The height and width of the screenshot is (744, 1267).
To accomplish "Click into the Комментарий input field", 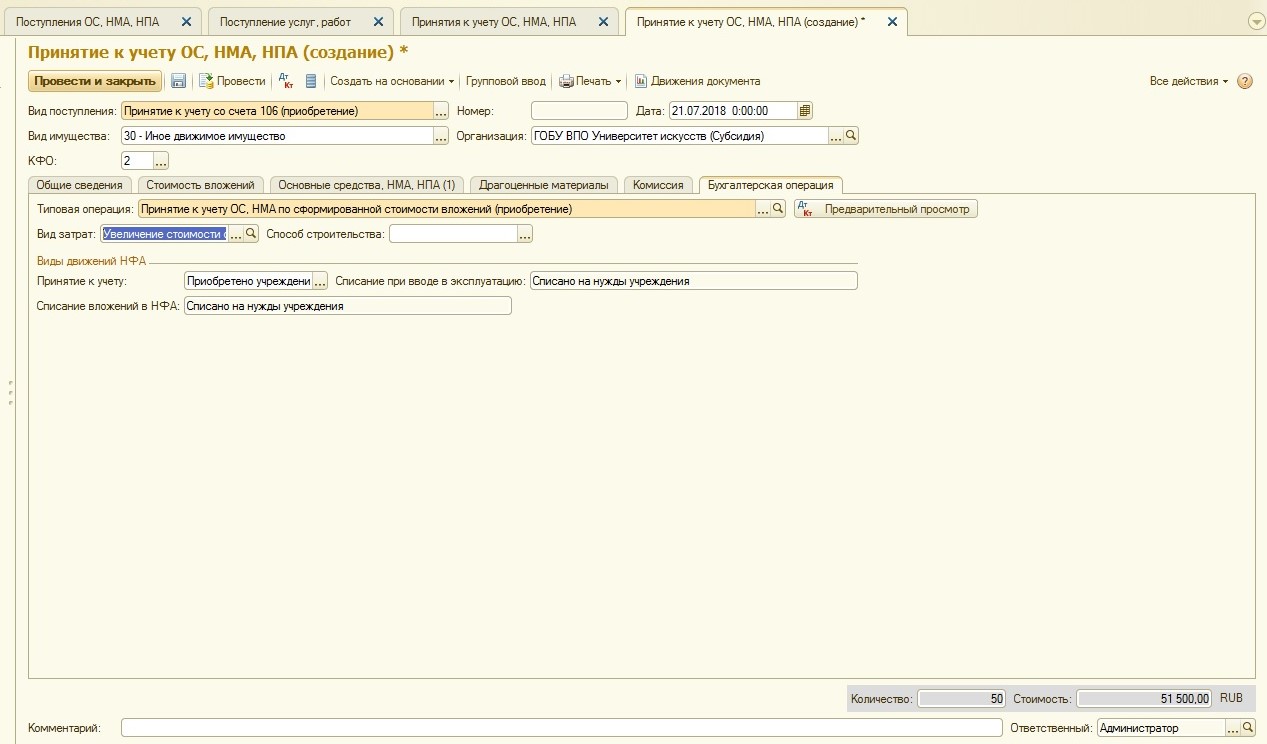I will pyautogui.click(x=560, y=728).
